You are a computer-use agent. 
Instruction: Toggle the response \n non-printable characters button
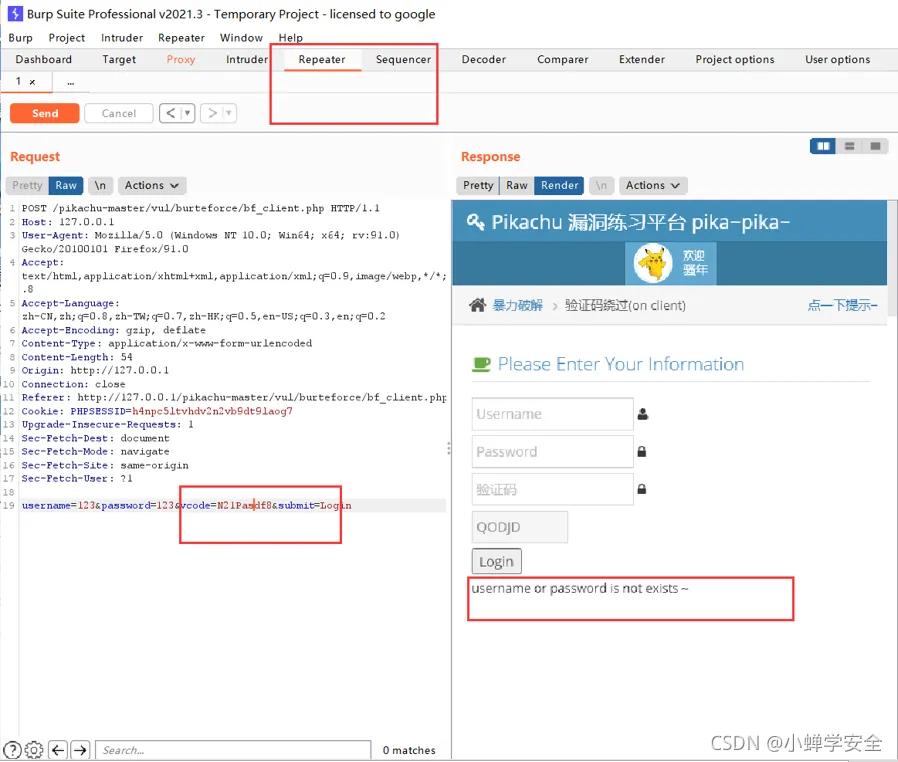(601, 185)
